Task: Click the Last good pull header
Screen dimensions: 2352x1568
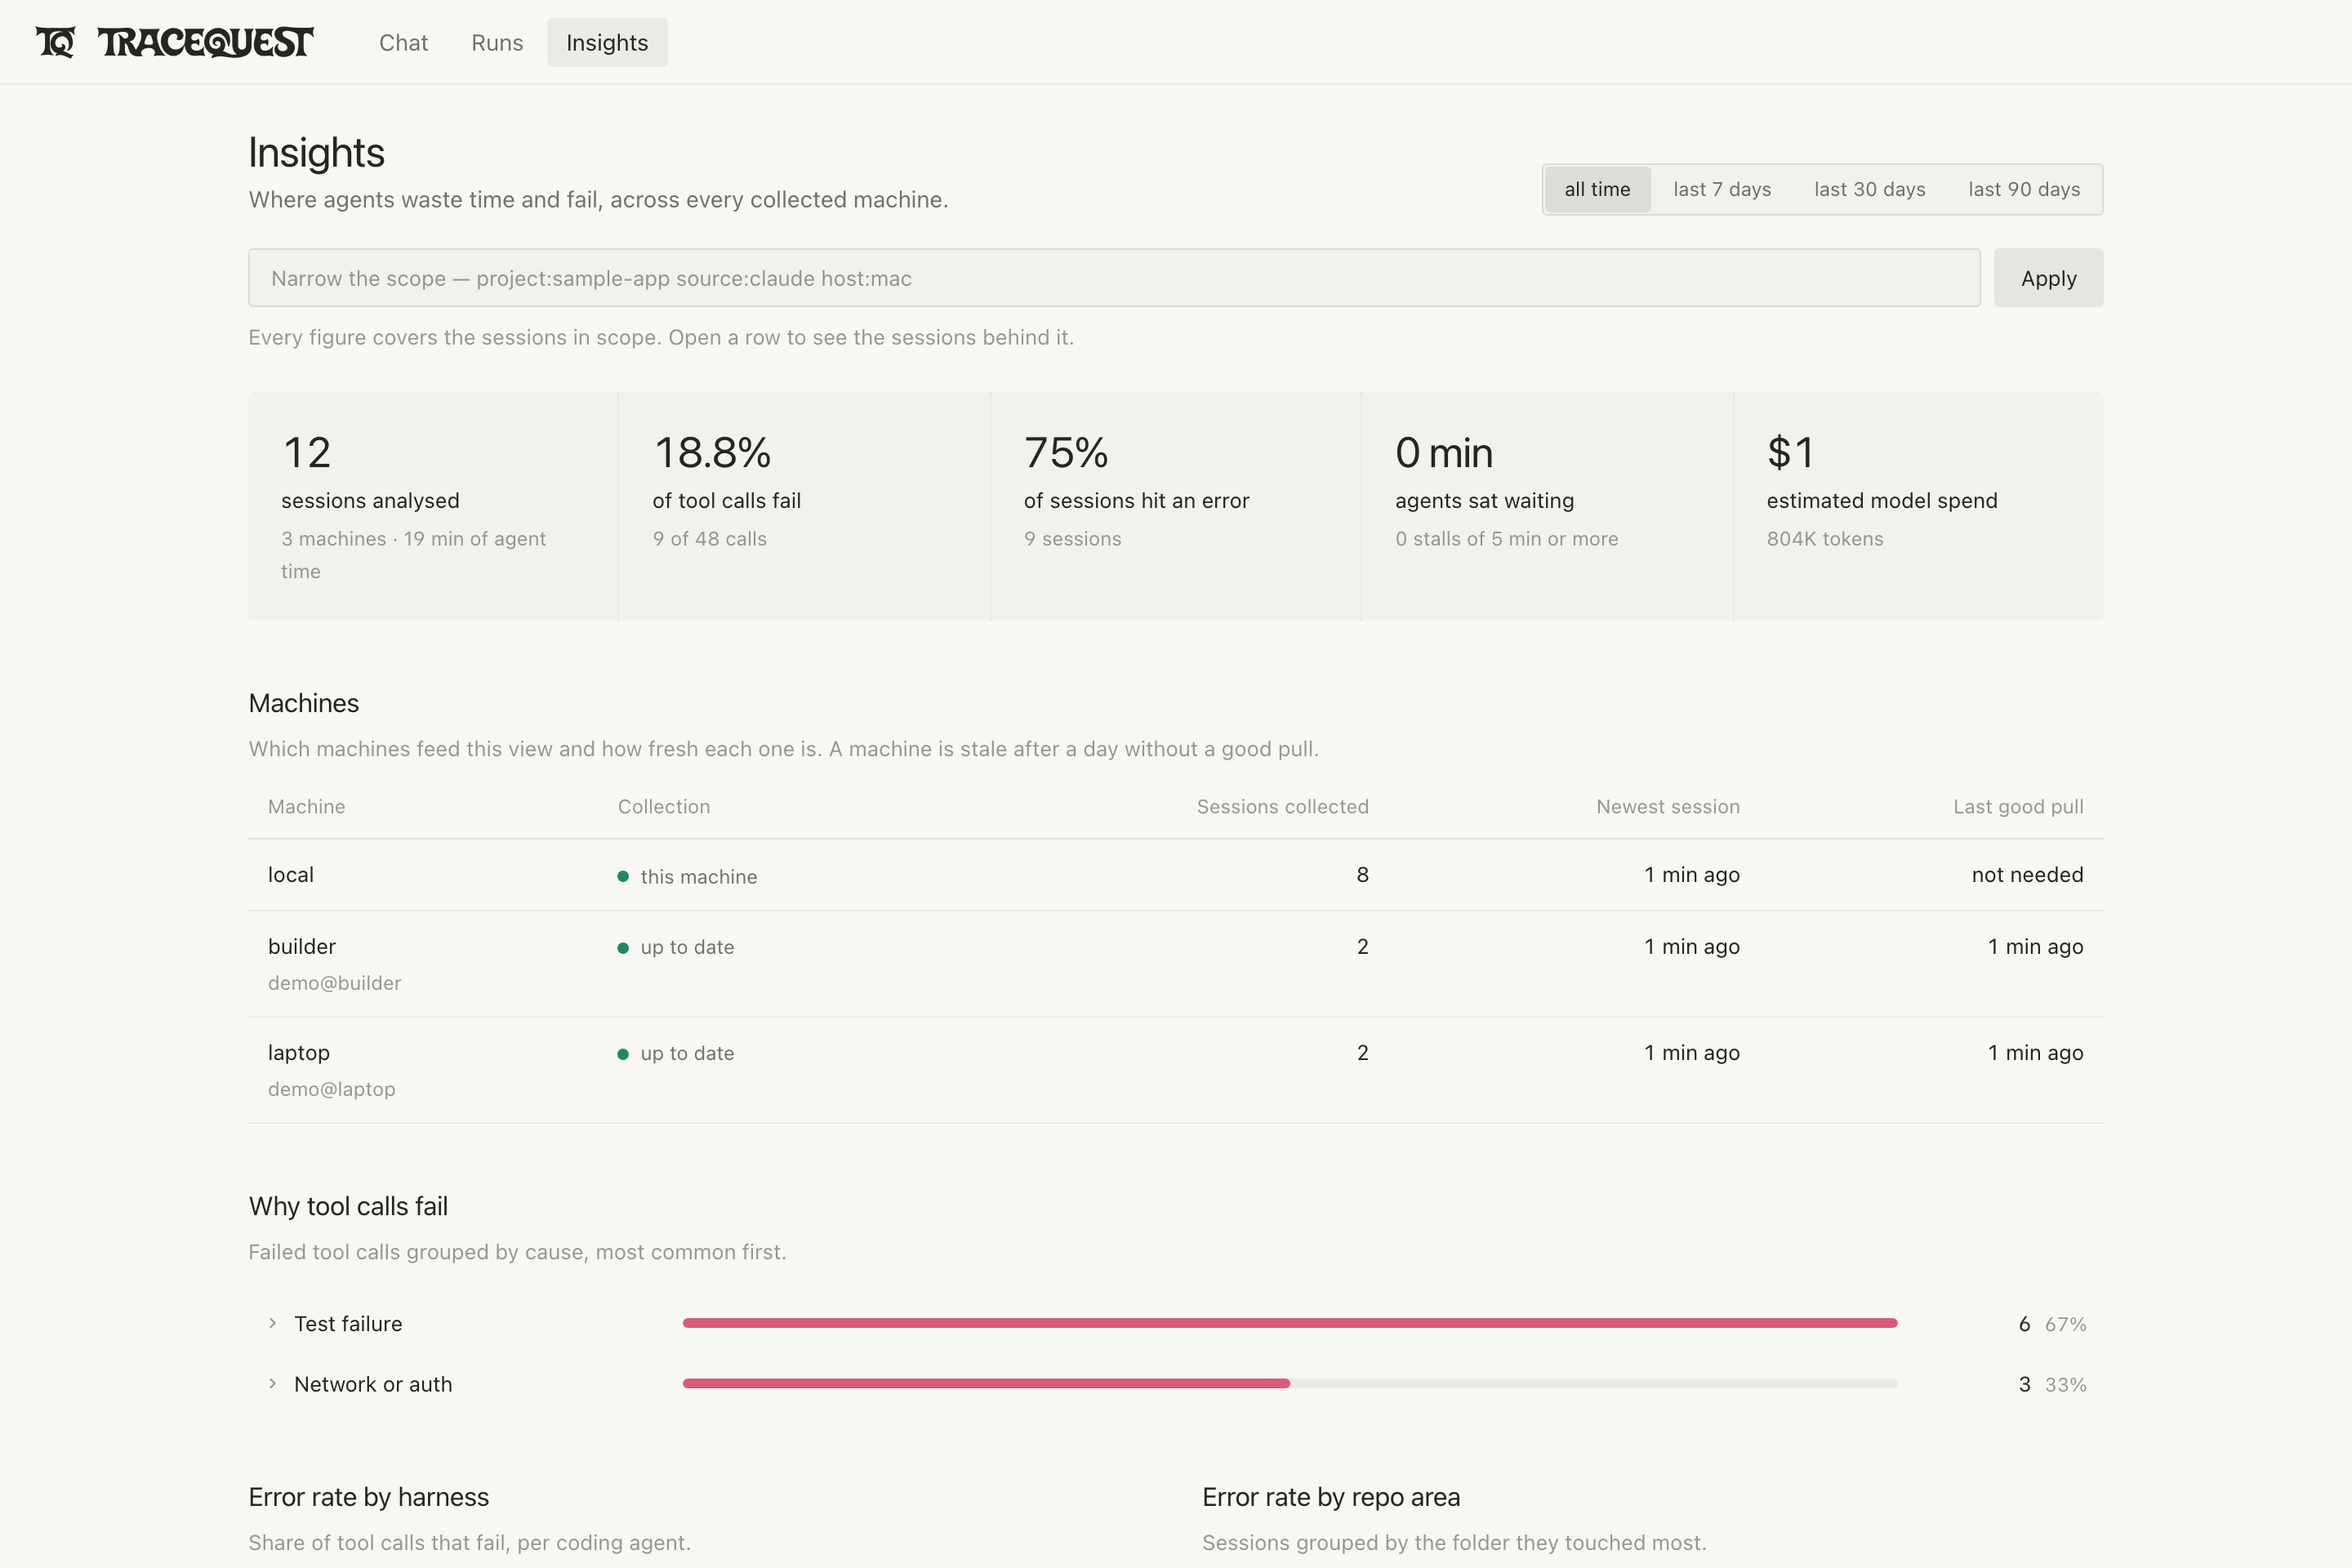Action: (x=2018, y=807)
